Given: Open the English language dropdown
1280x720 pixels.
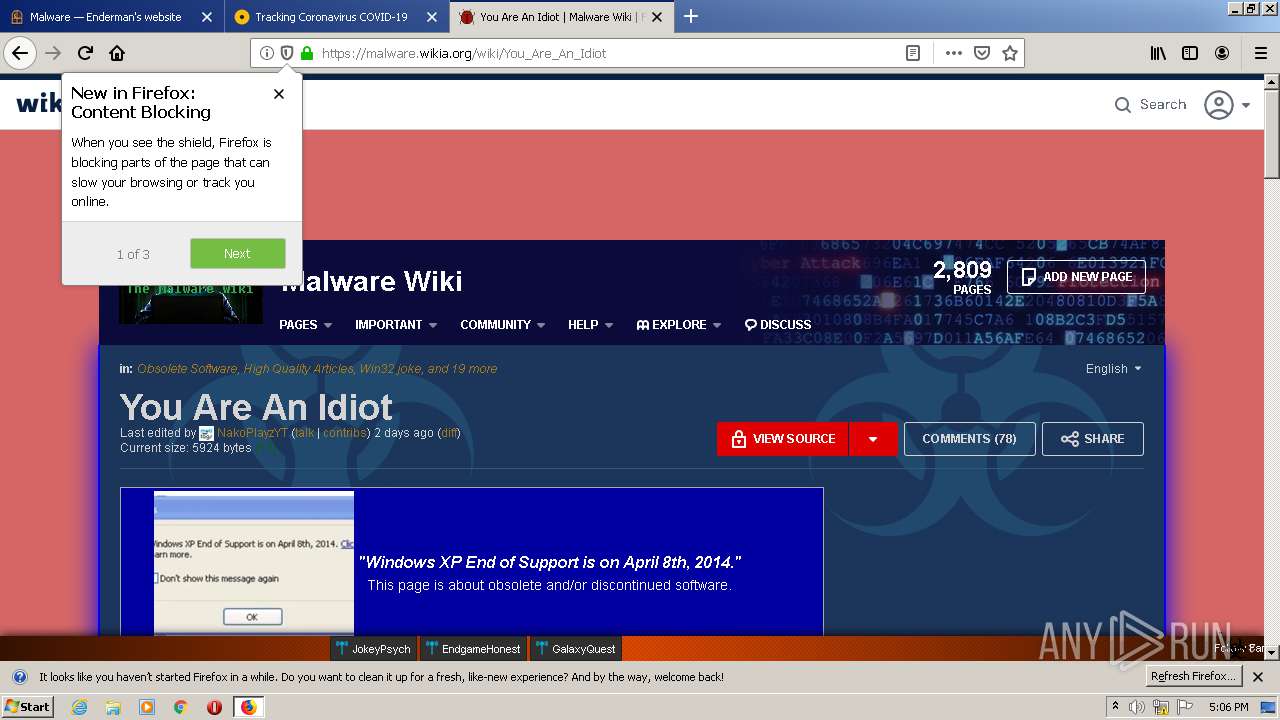Looking at the screenshot, I should click(1114, 369).
